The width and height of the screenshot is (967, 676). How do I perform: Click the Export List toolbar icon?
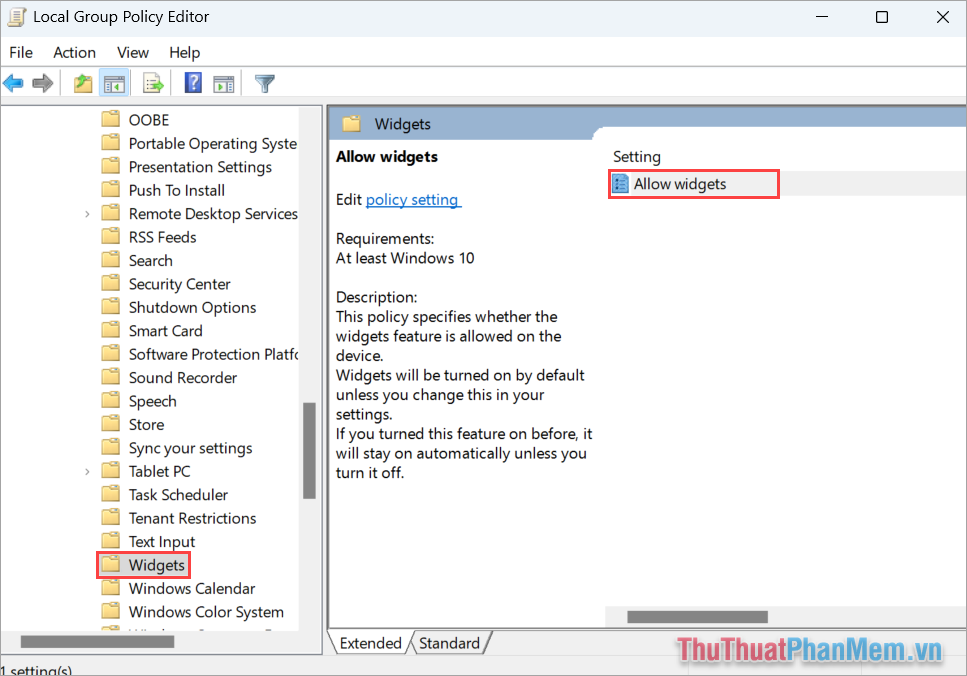point(153,83)
